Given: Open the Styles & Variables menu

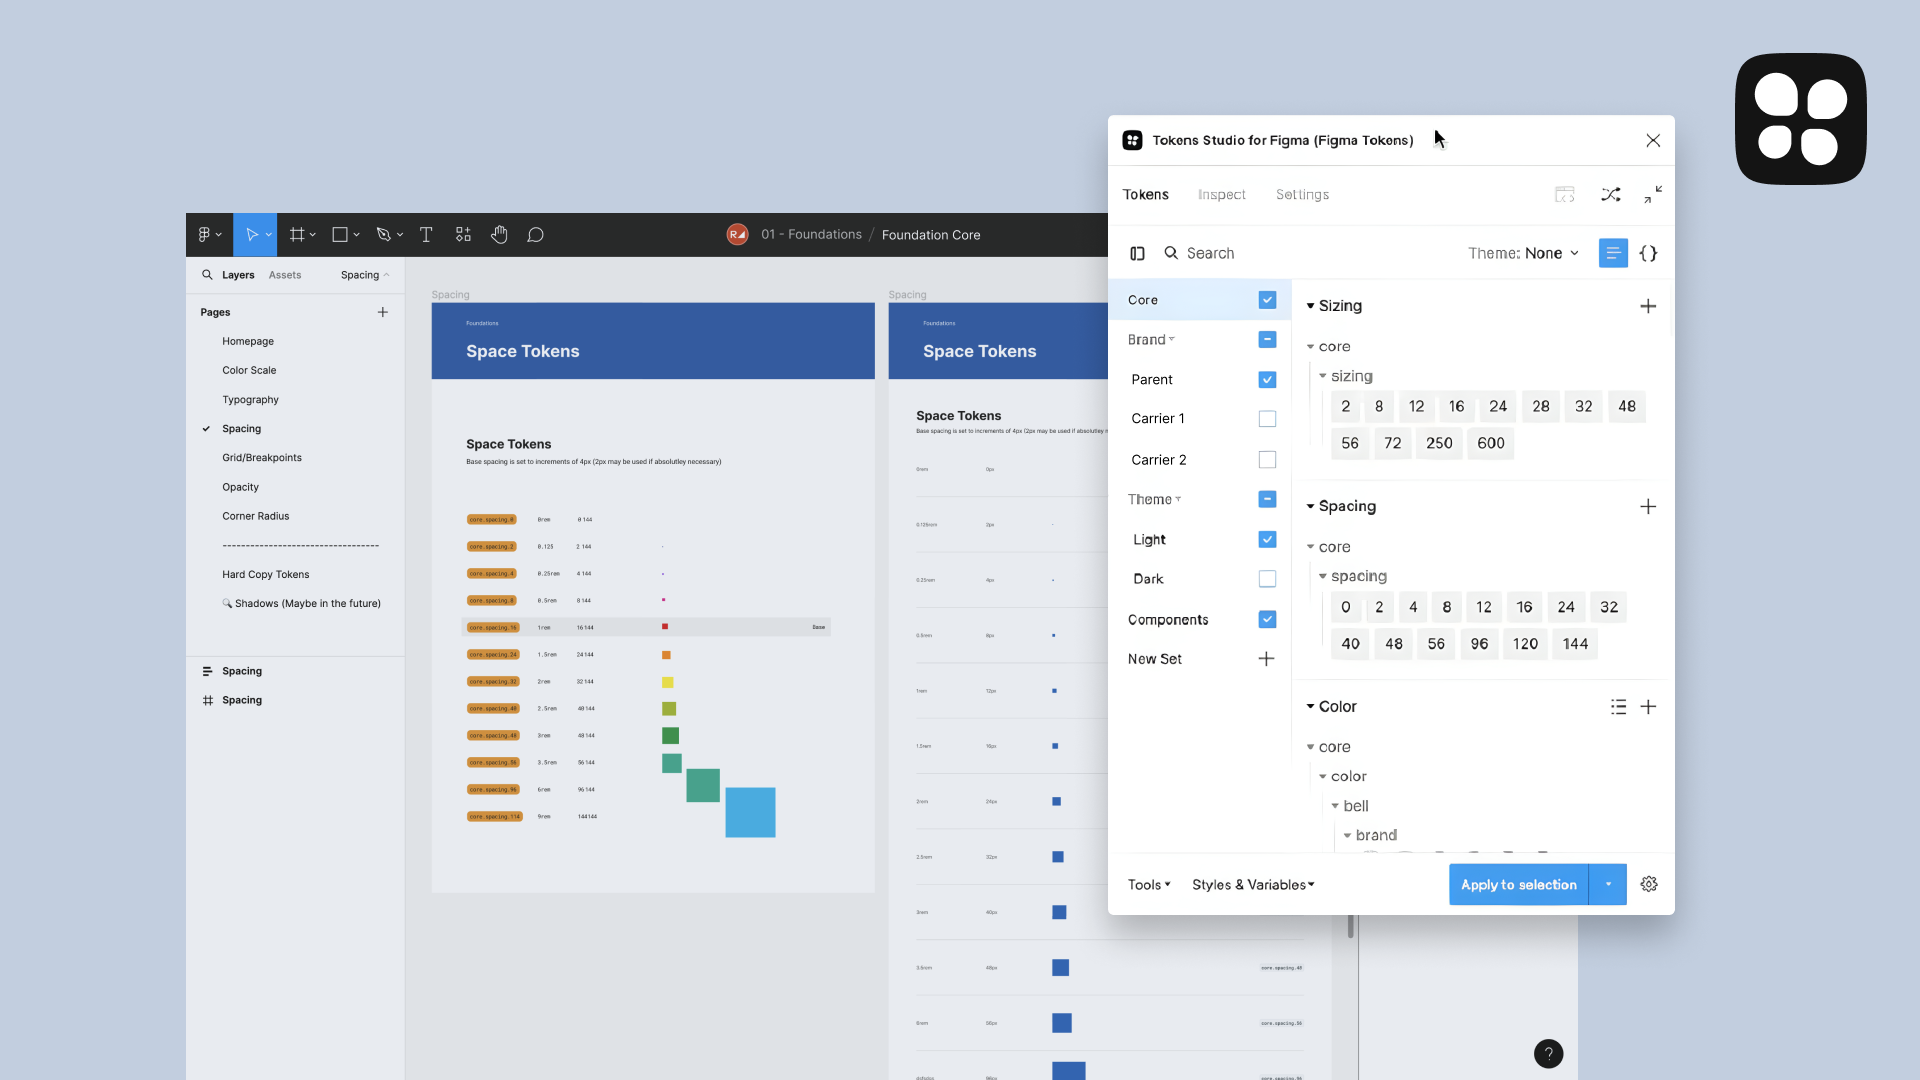Looking at the screenshot, I should coord(1252,884).
